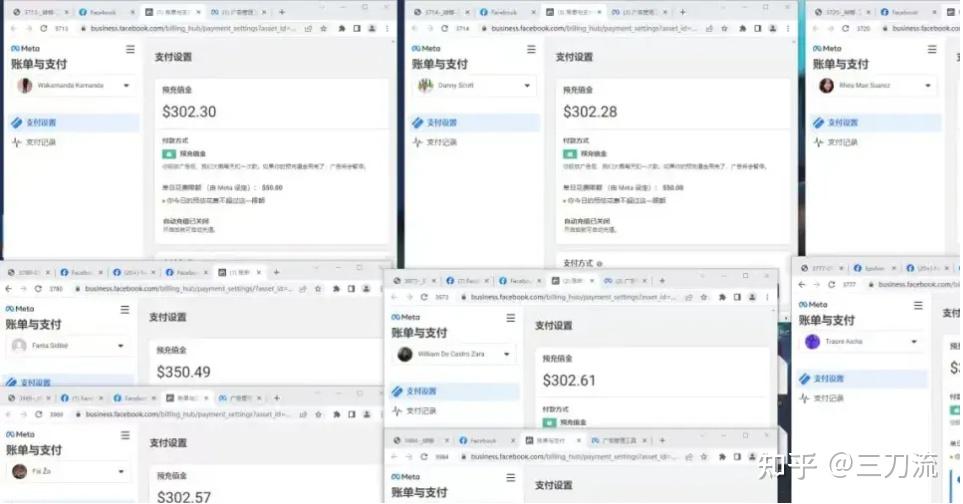Reload the page in Traore Aicha window
The width and height of the screenshot is (963, 504).
coord(832,284)
